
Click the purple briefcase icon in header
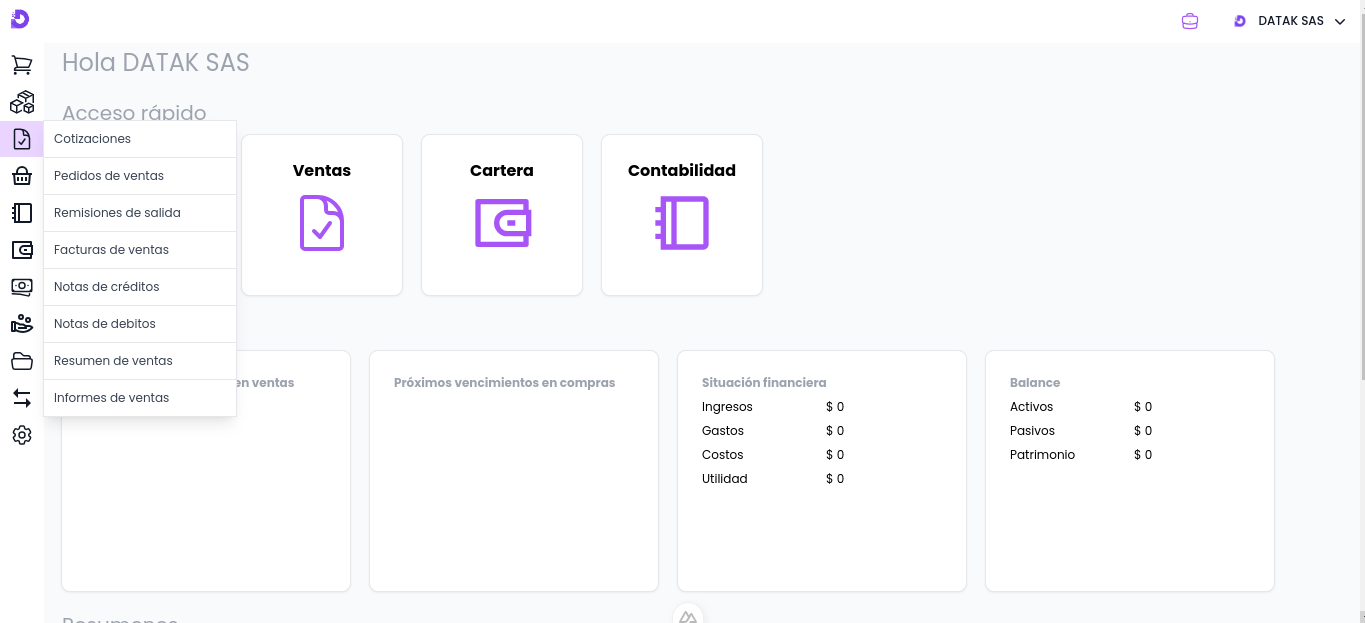1190,21
